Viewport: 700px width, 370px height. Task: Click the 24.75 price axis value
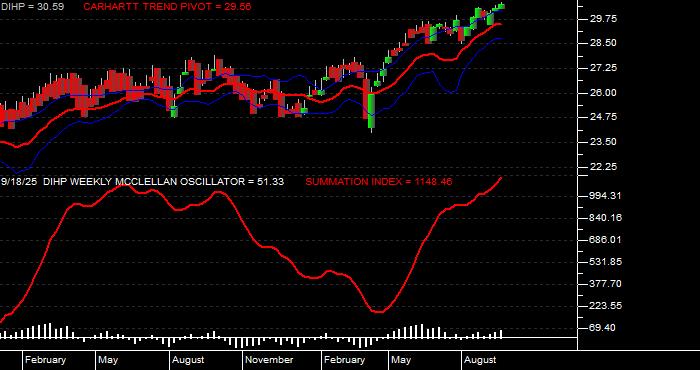(605, 117)
